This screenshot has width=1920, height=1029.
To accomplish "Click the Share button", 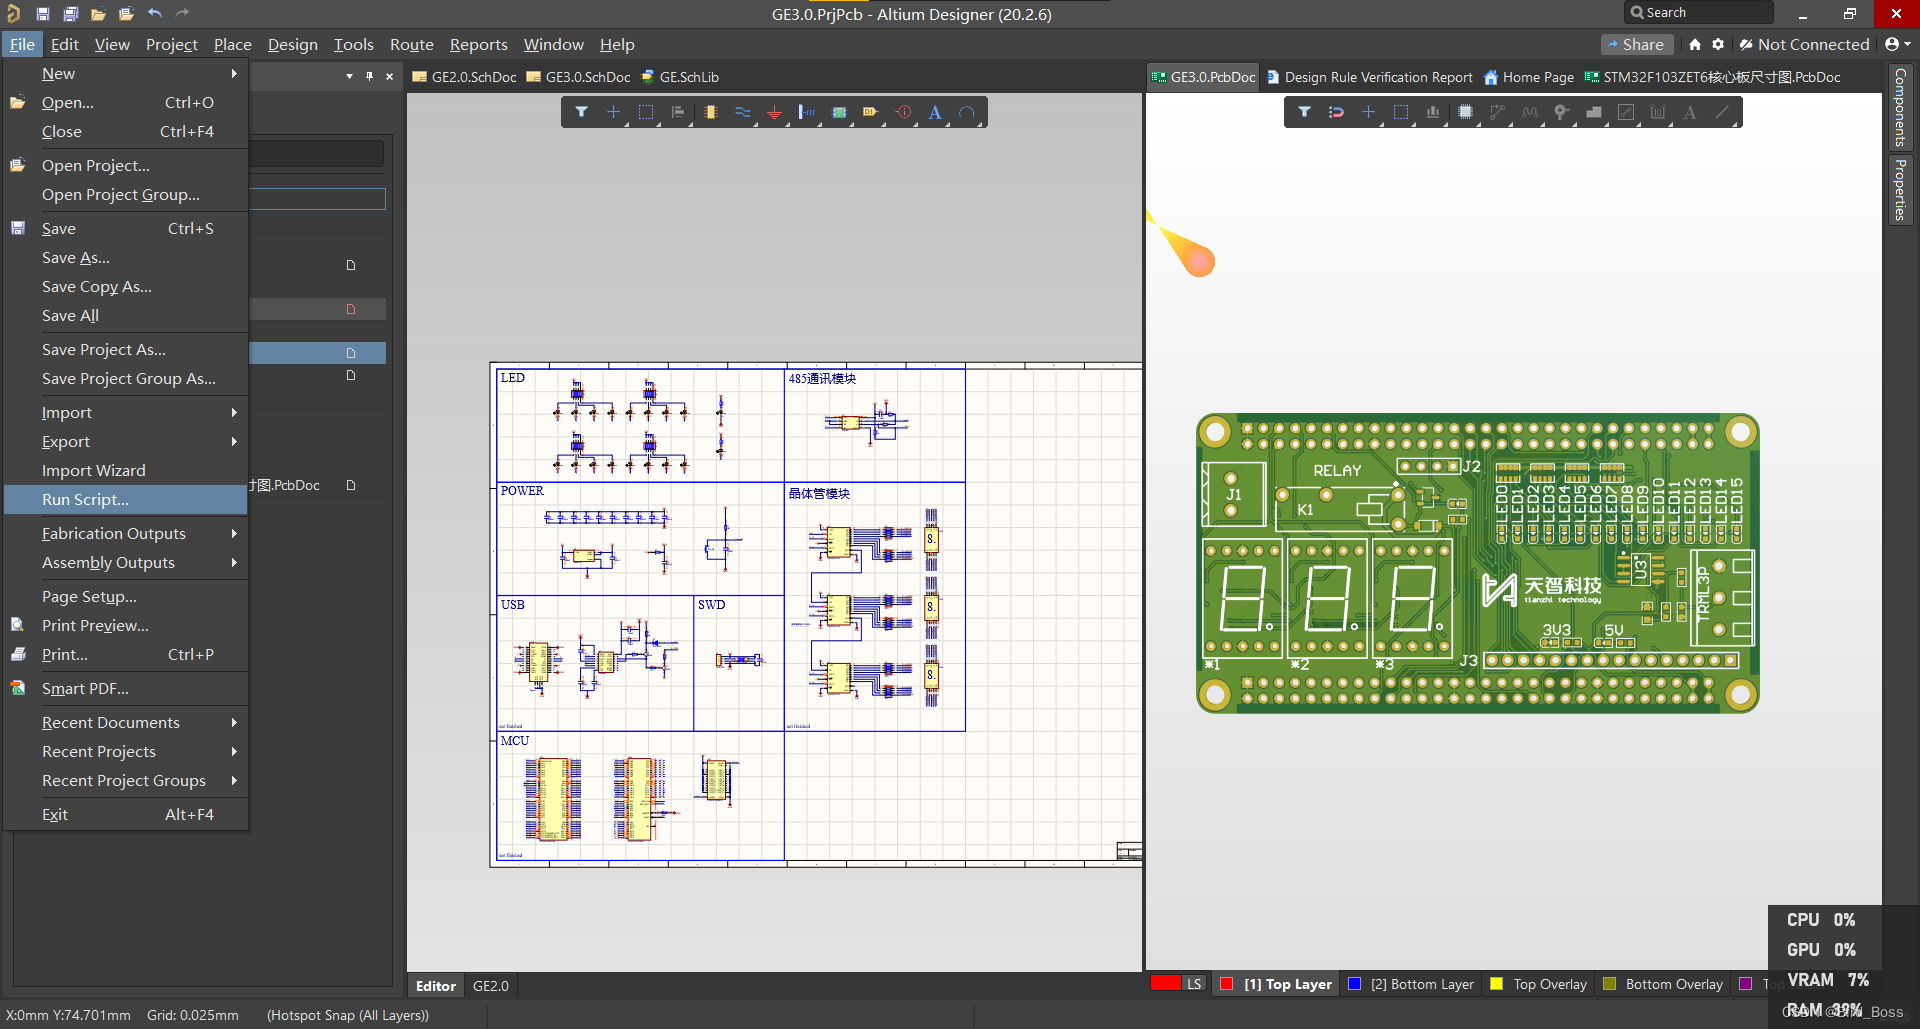I will (1636, 44).
